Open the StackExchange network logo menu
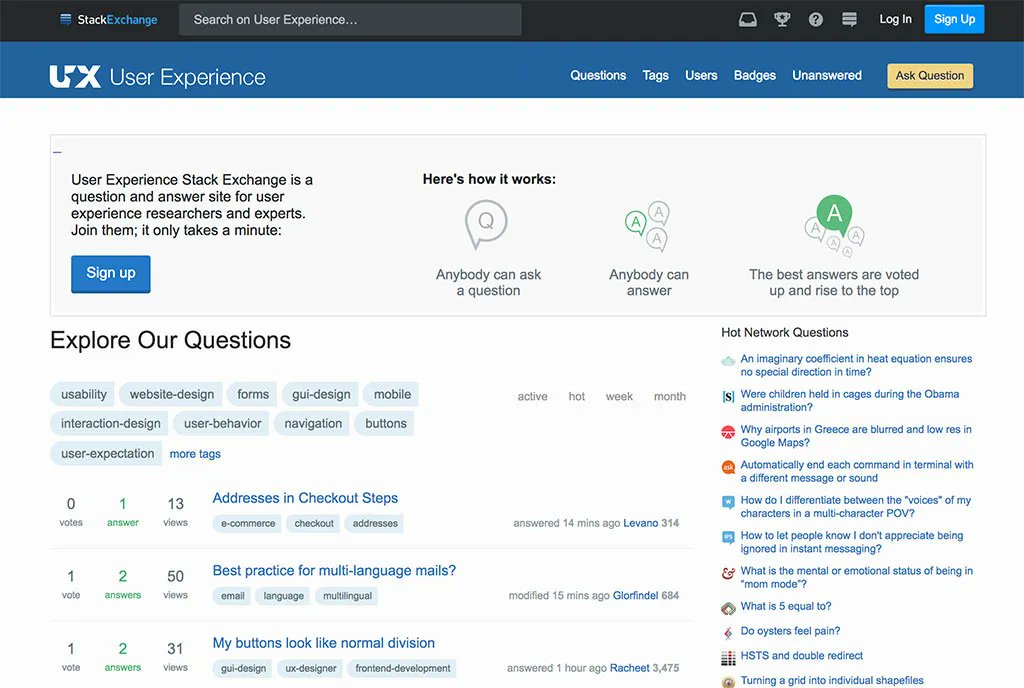The width and height of the screenshot is (1024, 688). point(108,20)
